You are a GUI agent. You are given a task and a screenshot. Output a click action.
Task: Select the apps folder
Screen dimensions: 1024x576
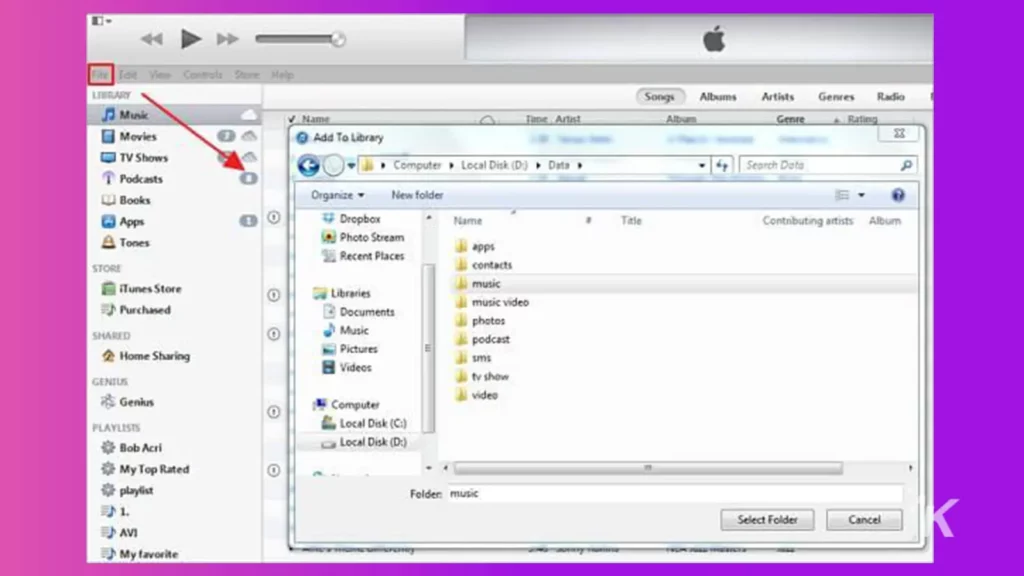click(x=483, y=246)
